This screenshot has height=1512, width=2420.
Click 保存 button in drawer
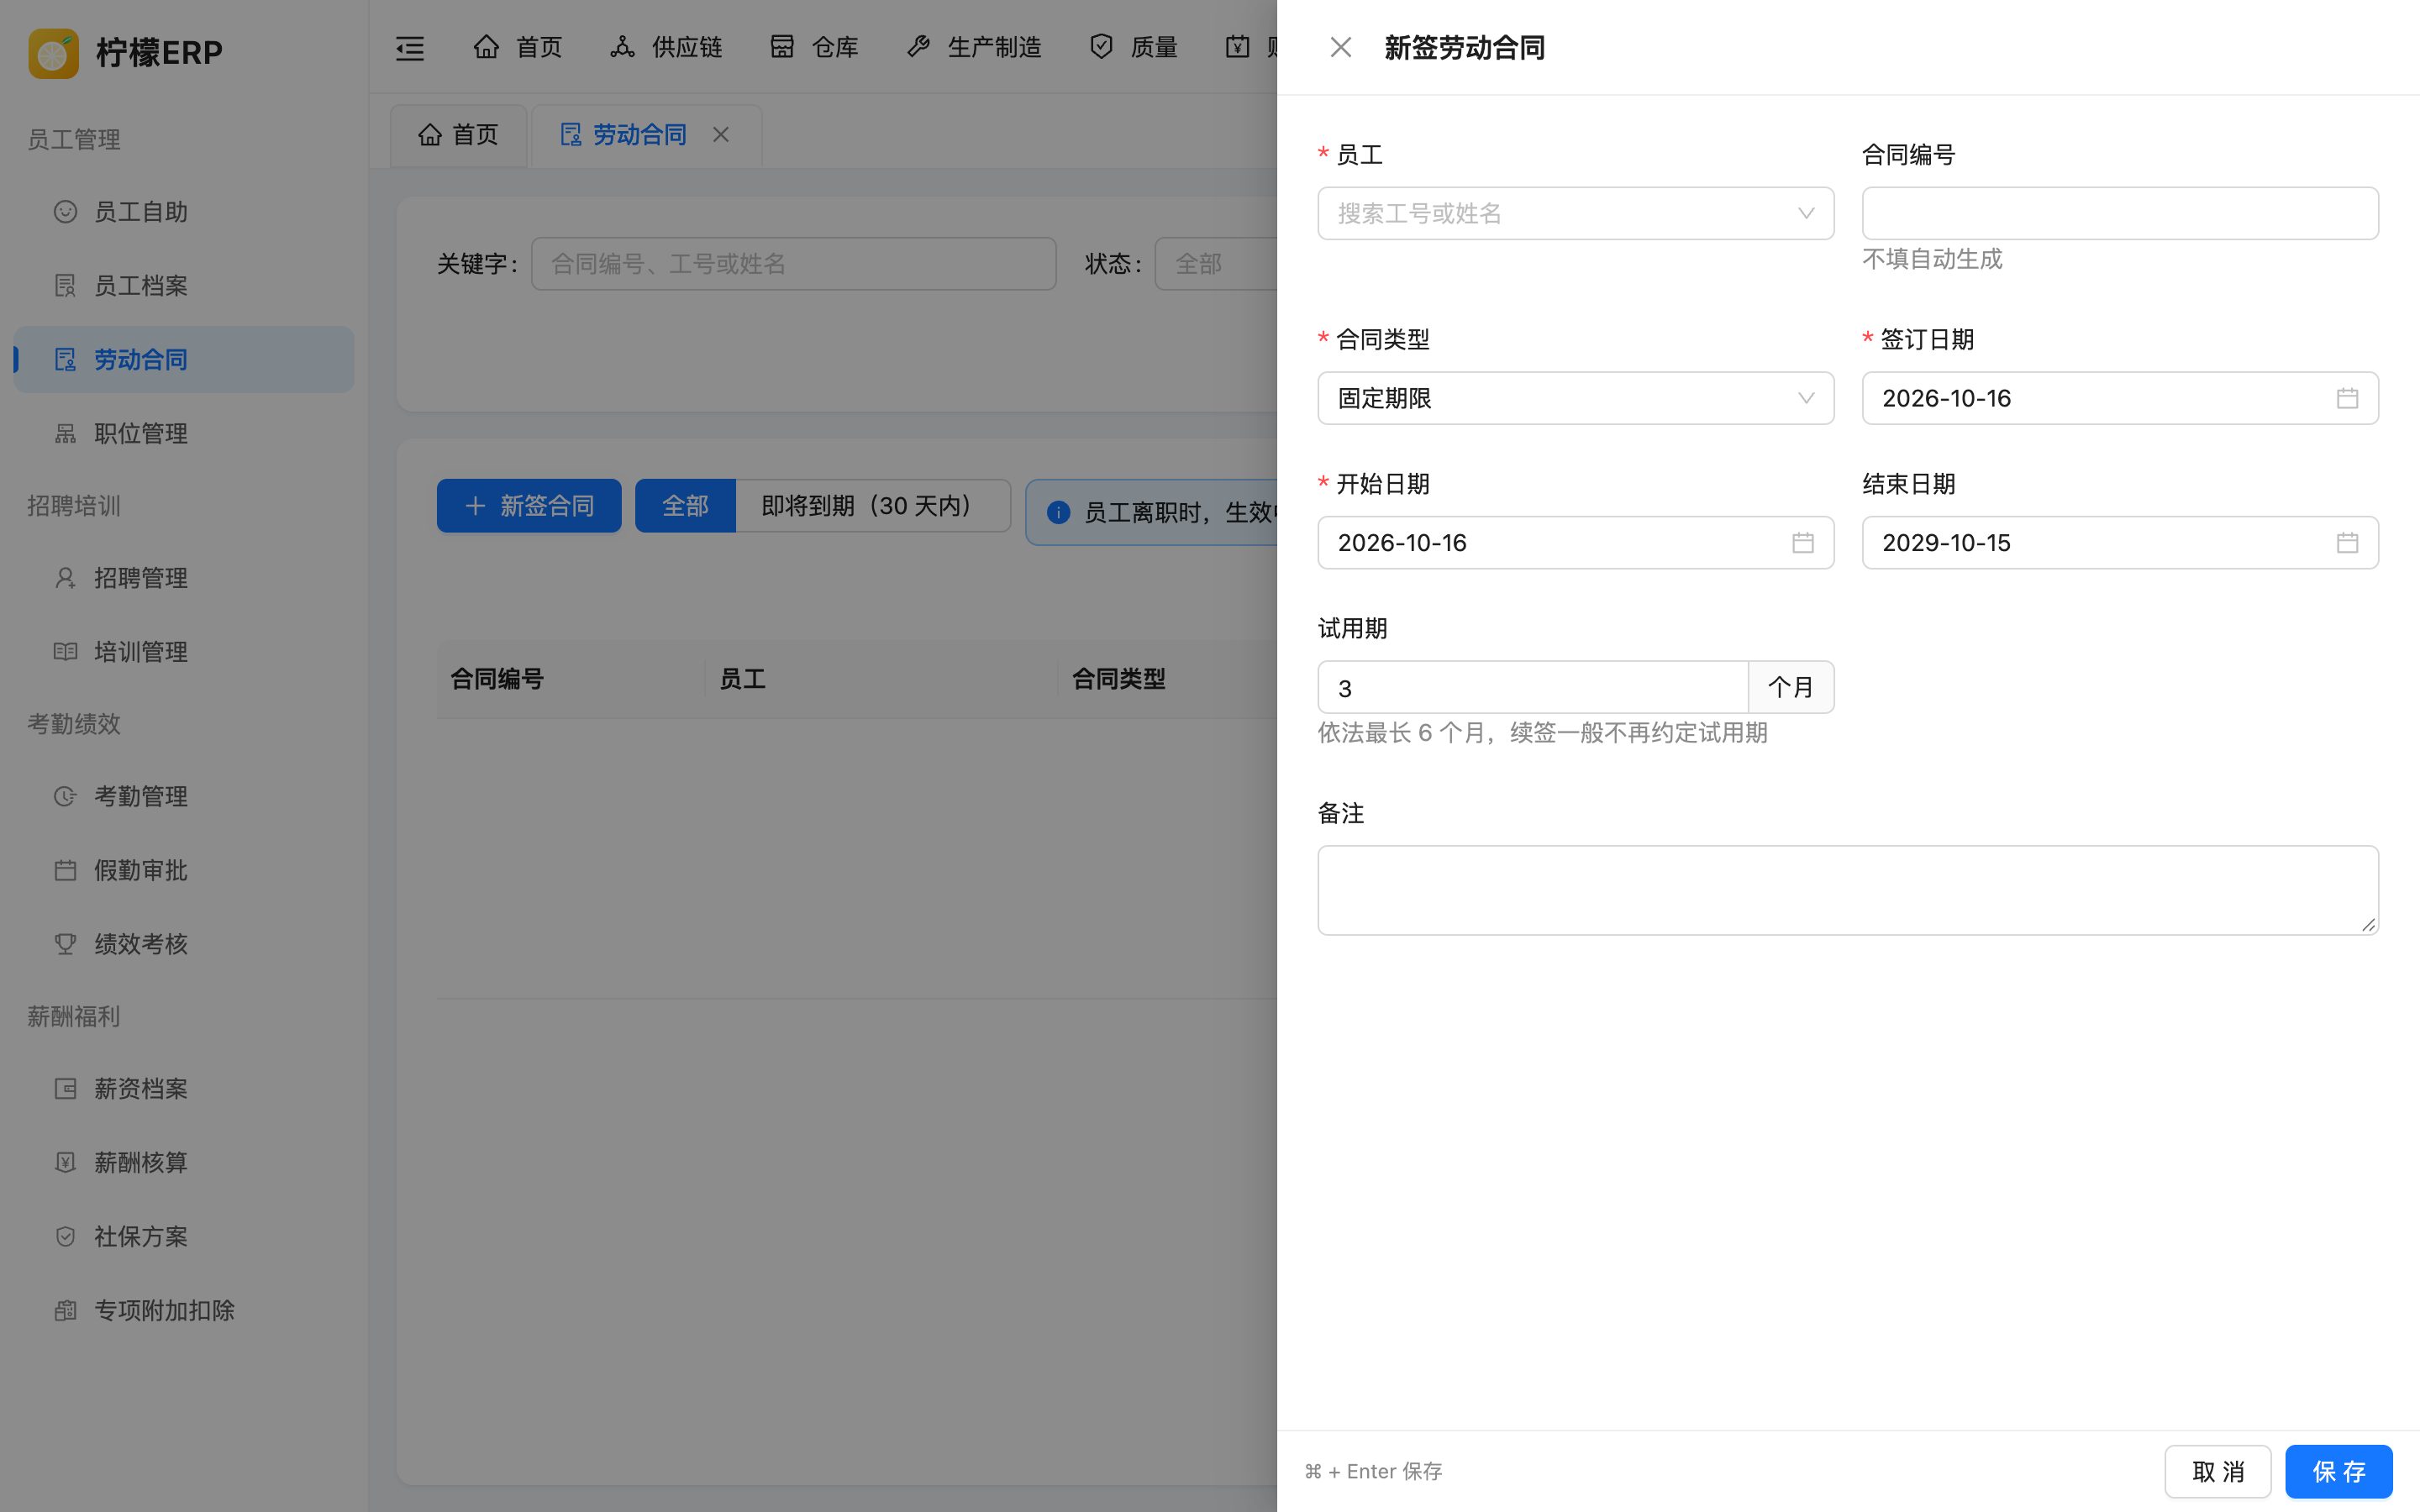(x=2338, y=1471)
